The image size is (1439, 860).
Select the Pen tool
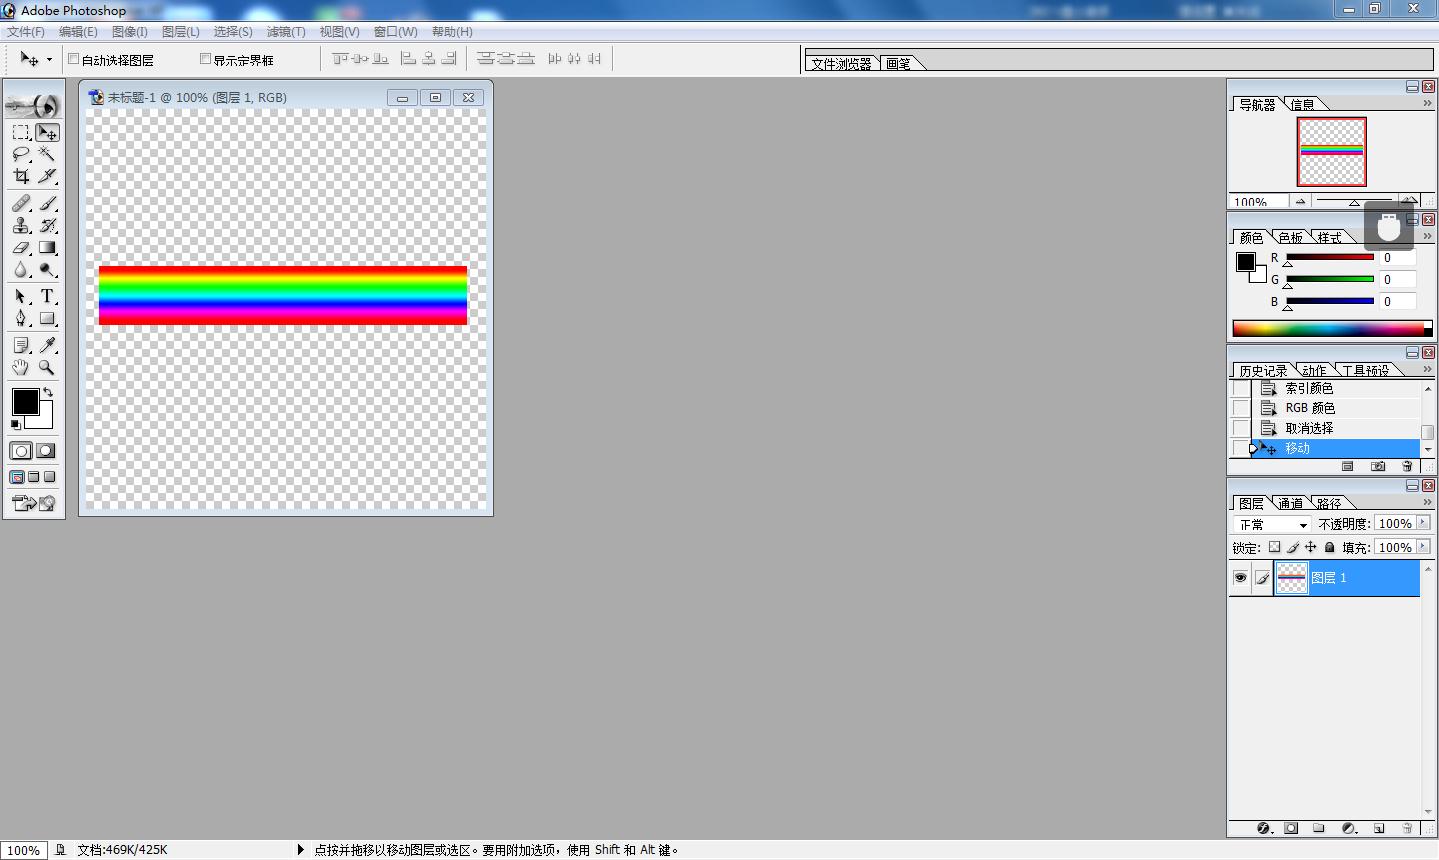point(21,318)
